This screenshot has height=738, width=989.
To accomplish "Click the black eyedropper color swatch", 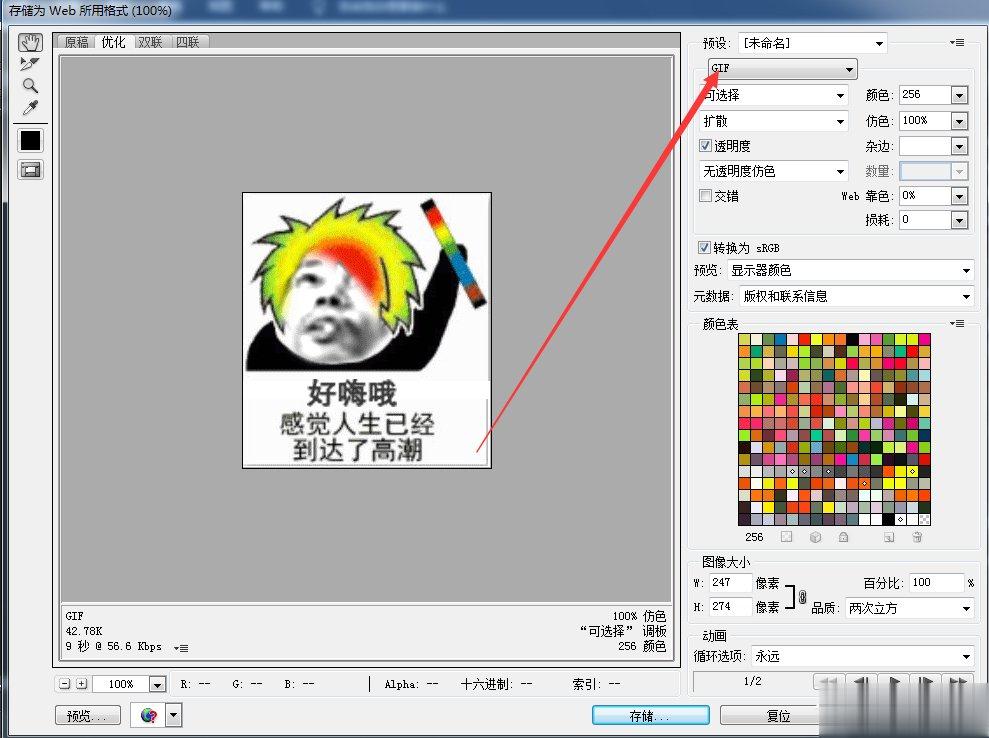I will (30, 140).
